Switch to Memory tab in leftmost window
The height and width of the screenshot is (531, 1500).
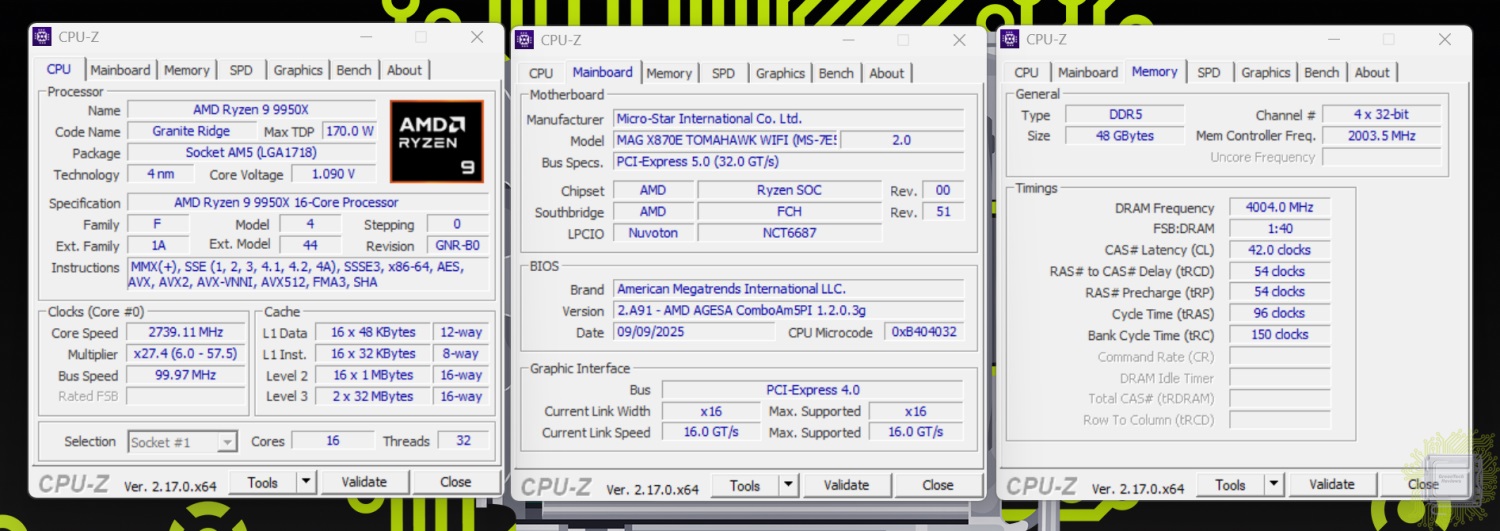tap(187, 70)
